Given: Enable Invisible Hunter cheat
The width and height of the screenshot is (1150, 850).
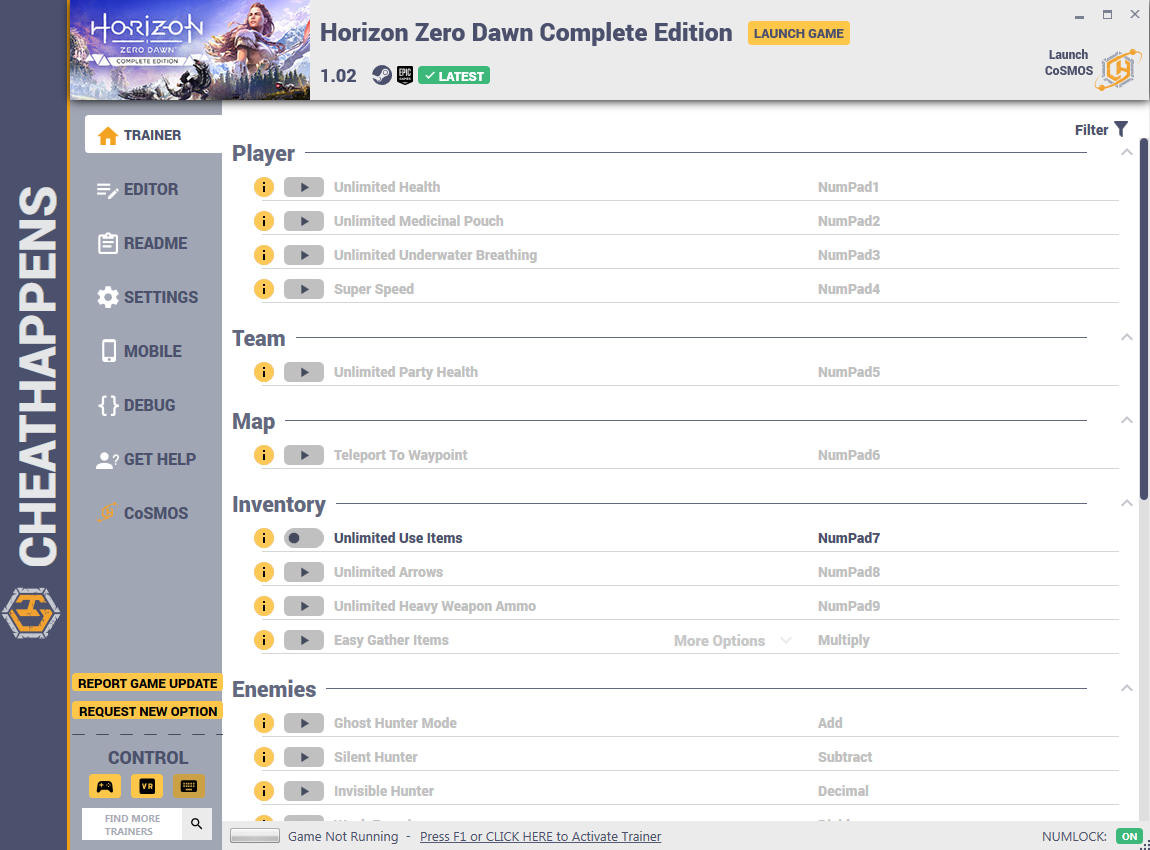Looking at the screenshot, I should click(x=304, y=791).
